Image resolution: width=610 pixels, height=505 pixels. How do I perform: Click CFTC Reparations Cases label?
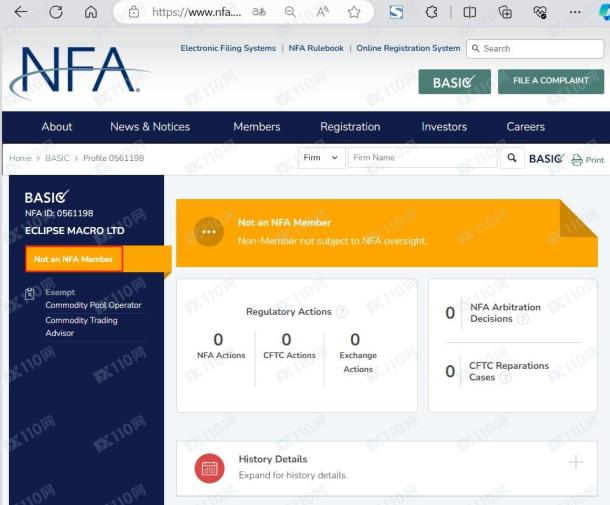coord(509,372)
